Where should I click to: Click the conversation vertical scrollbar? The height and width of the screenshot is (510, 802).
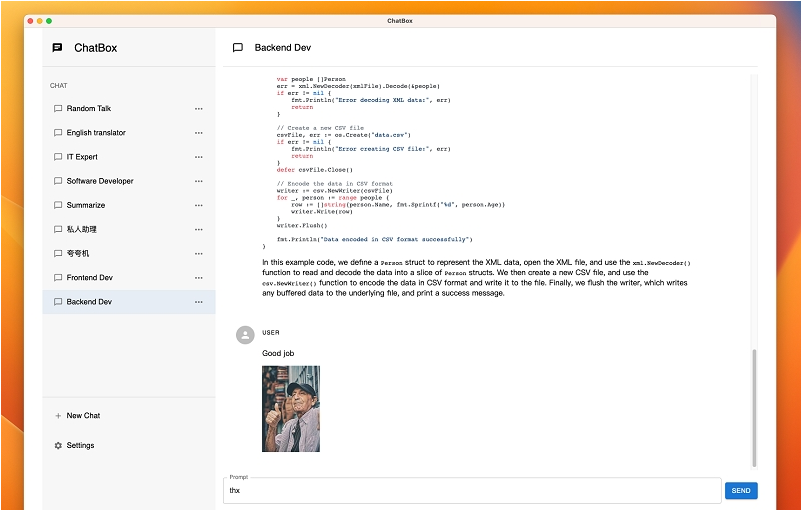(x=754, y=408)
